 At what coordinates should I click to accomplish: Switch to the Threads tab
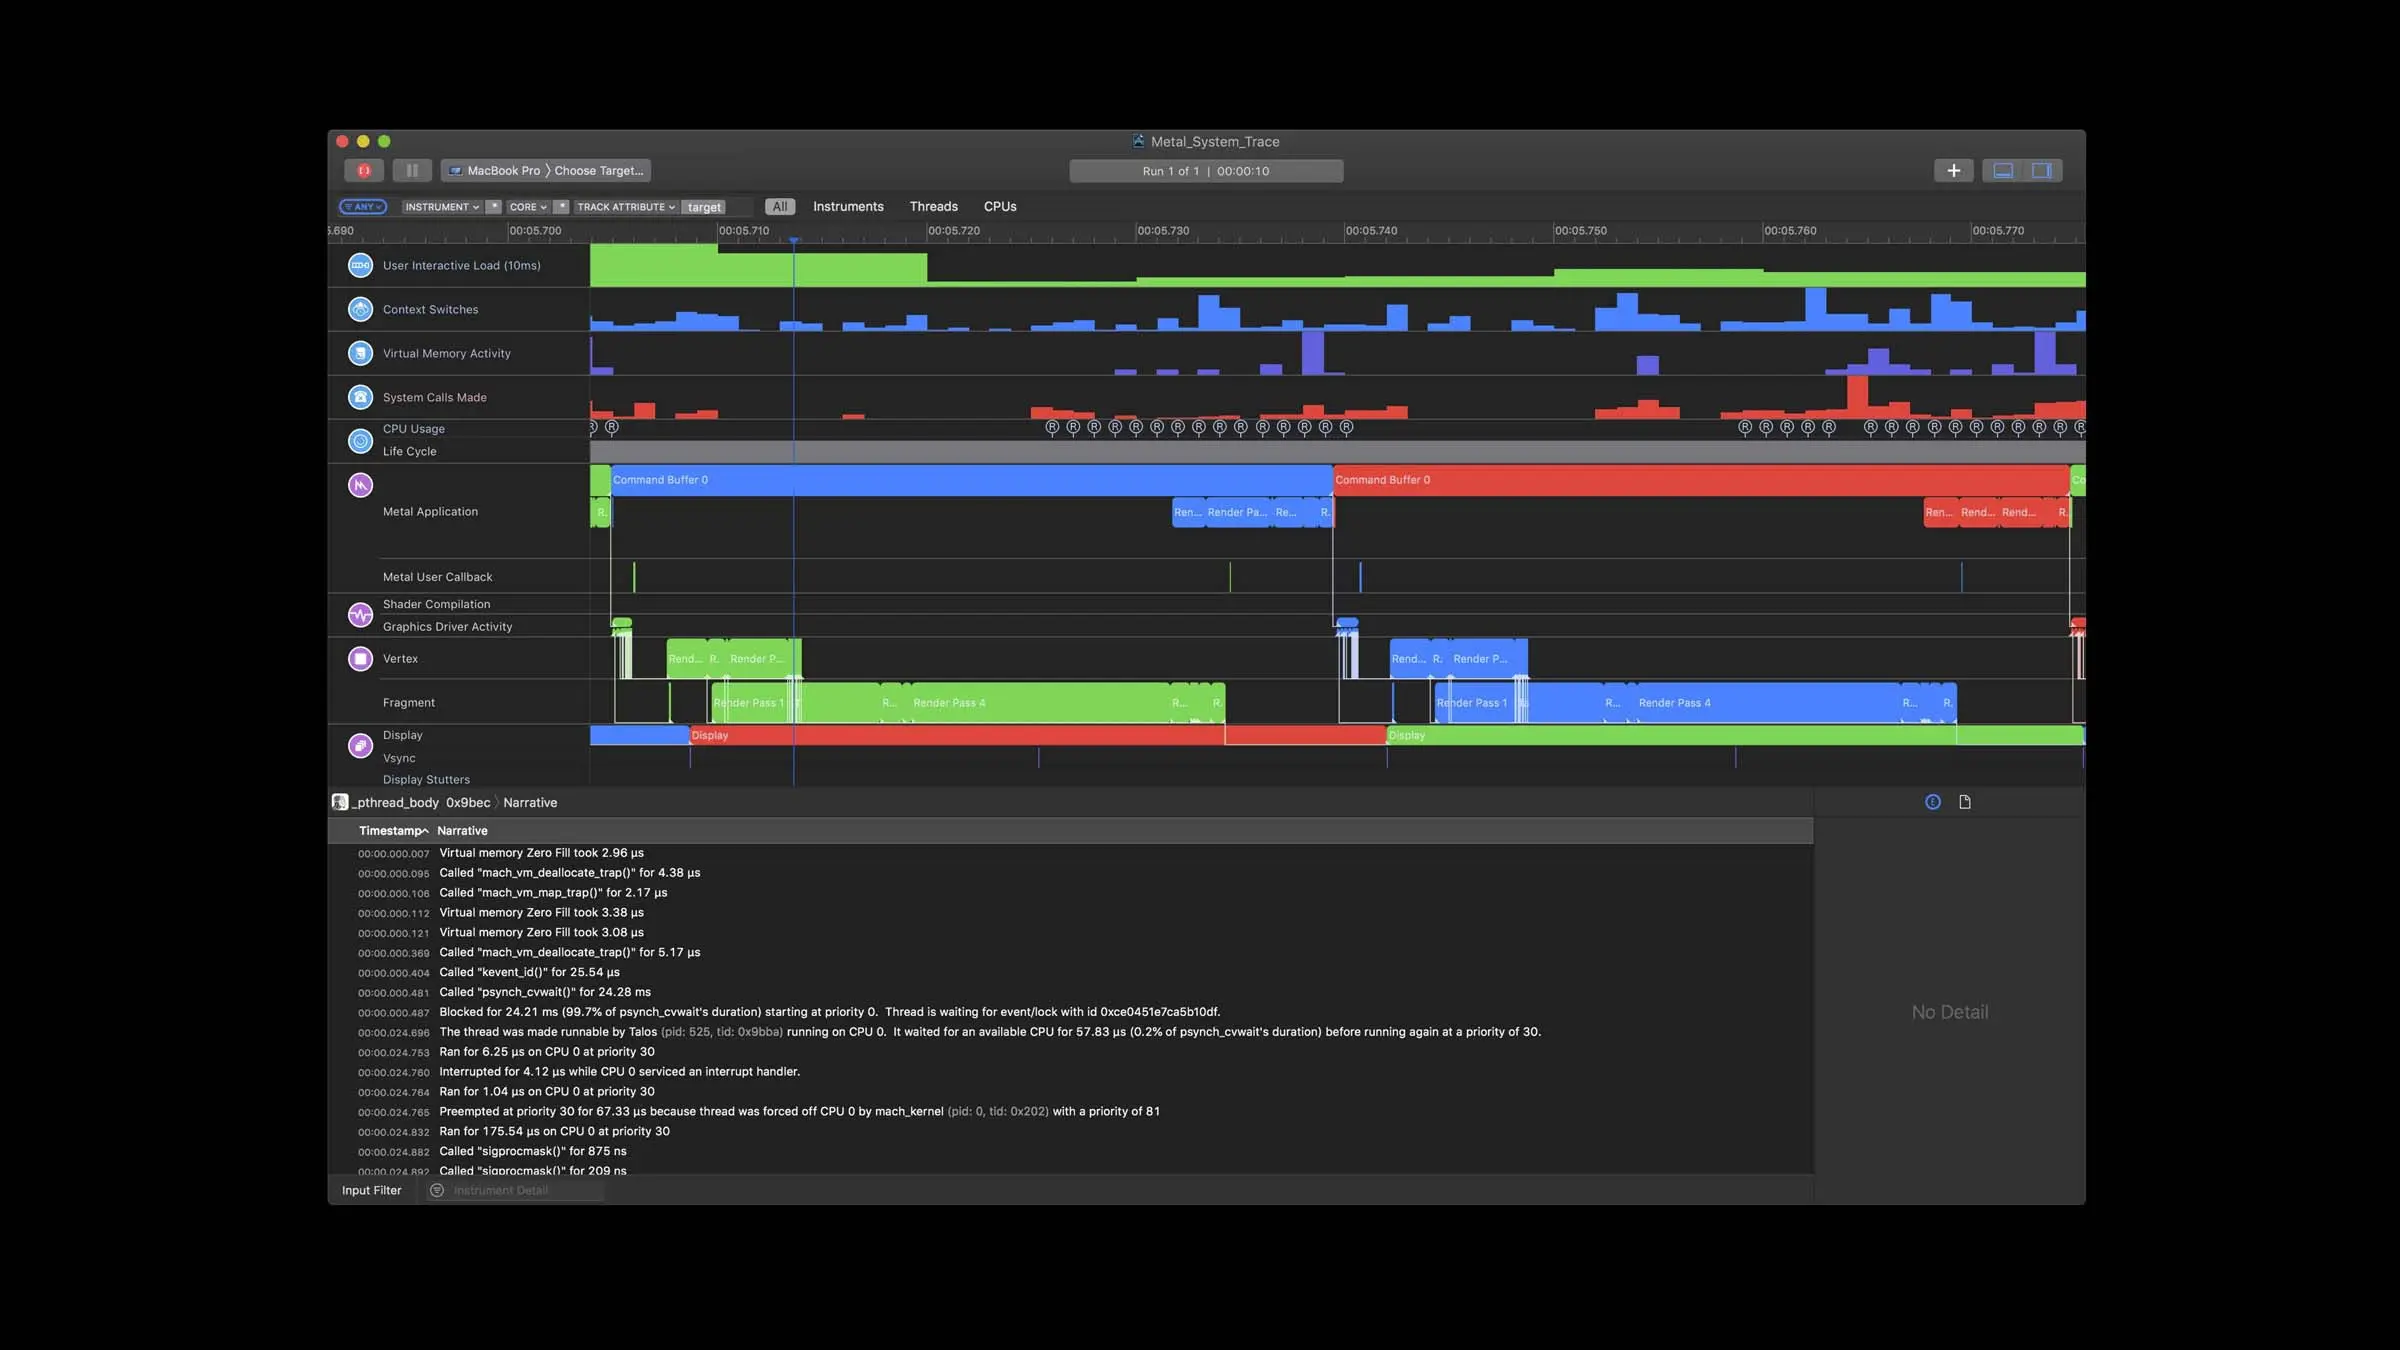933,207
